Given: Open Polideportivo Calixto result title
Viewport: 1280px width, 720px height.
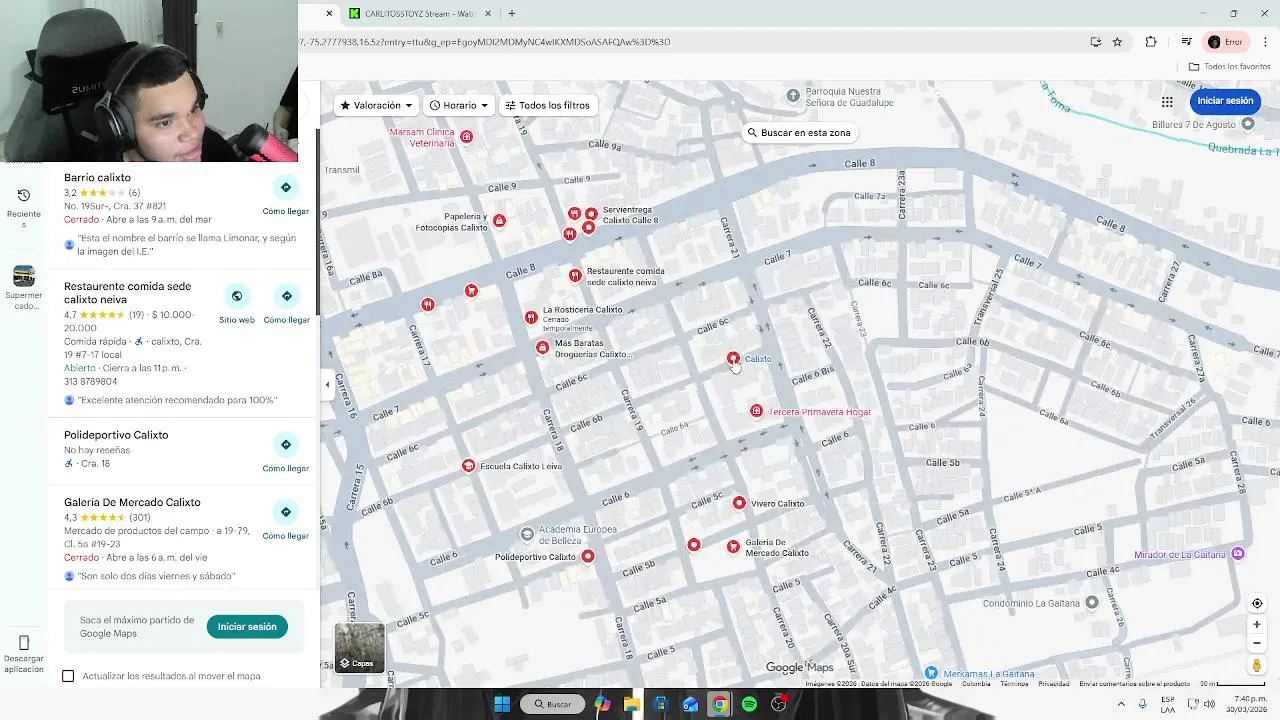Looking at the screenshot, I should point(116,435).
